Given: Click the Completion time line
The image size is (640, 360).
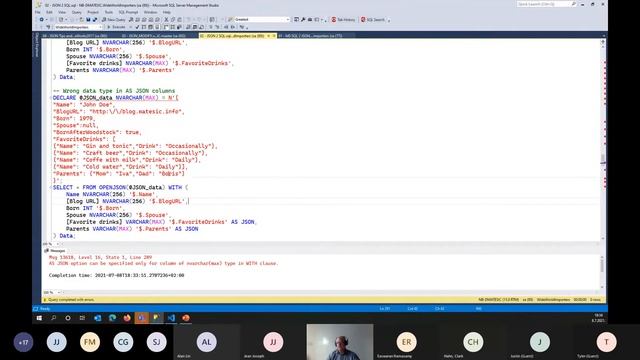Looking at the screenshot, I should (x=116, y=275).
